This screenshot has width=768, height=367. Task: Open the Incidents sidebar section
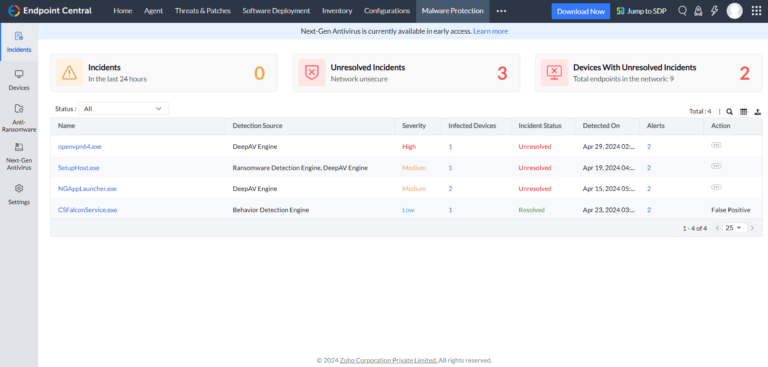point(19,42)
